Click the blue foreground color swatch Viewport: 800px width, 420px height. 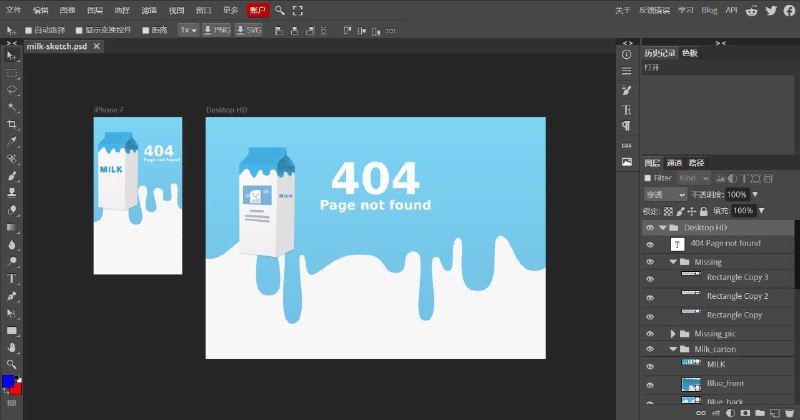(x=8, y=381)
